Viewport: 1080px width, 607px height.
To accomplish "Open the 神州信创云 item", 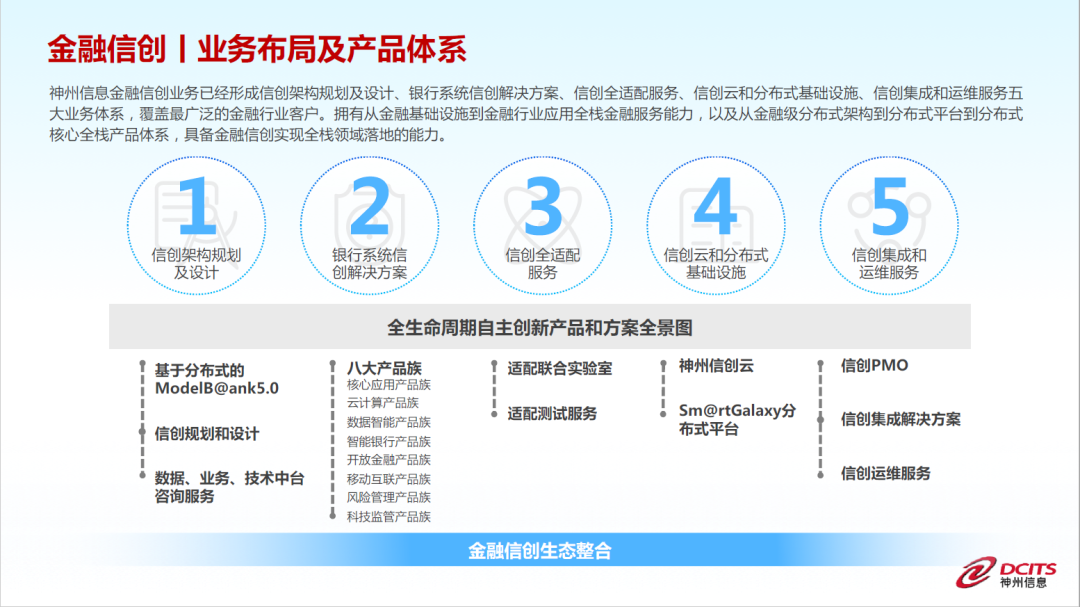I will tap(716, 366).
